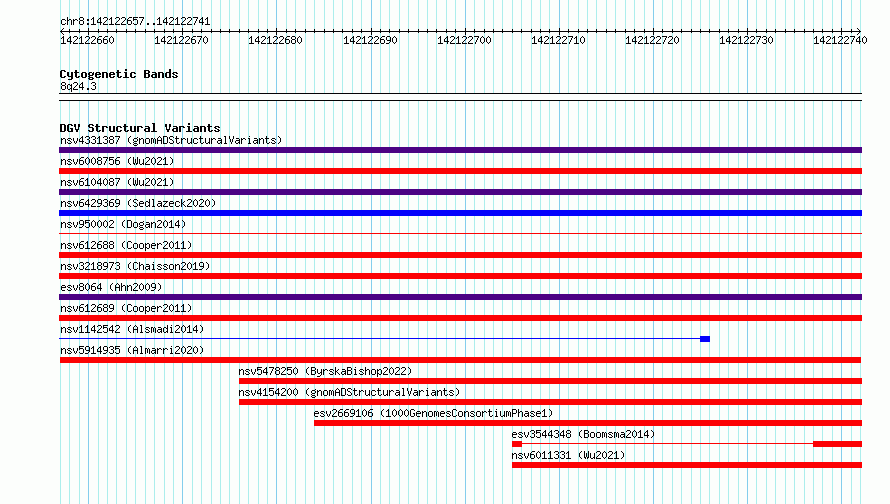The width and height of the screenshot is (890, 504).
Task: Click the nsv4331387 (gnomADStructuralVariants) label
Action: click(171, 140)
